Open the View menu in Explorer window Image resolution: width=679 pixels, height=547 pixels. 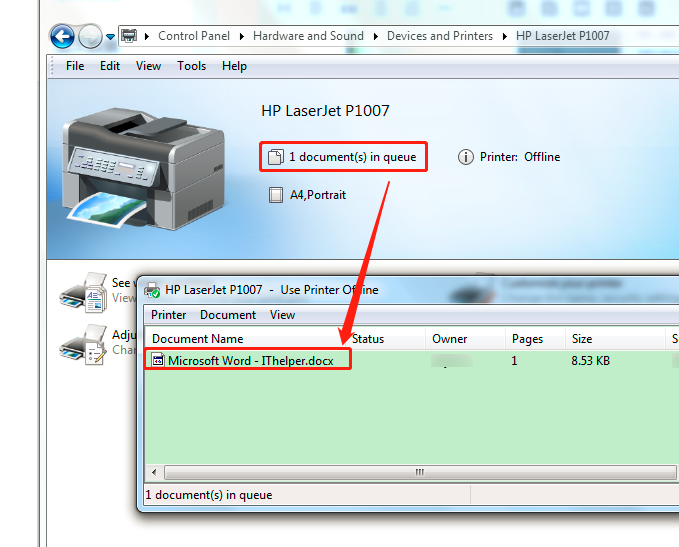[x=148, y=66]
